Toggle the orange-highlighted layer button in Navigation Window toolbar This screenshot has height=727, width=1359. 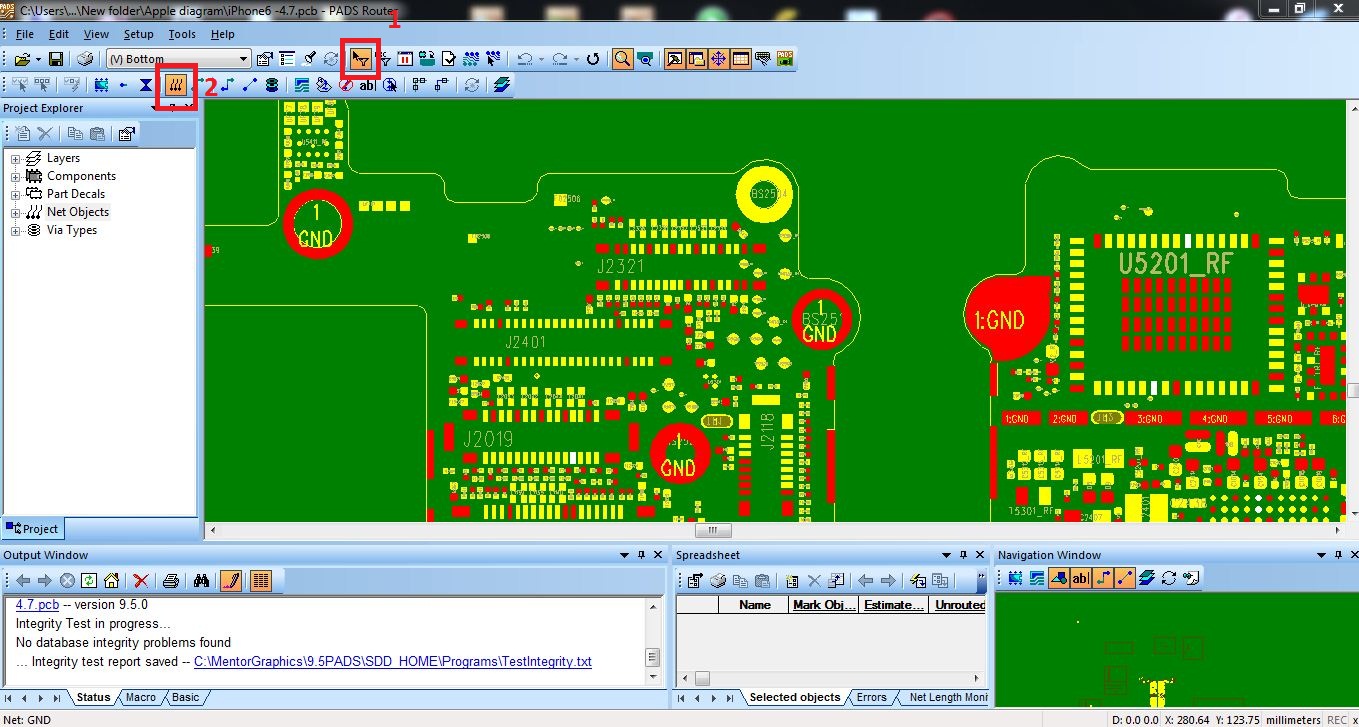(x=1058, y=578)
